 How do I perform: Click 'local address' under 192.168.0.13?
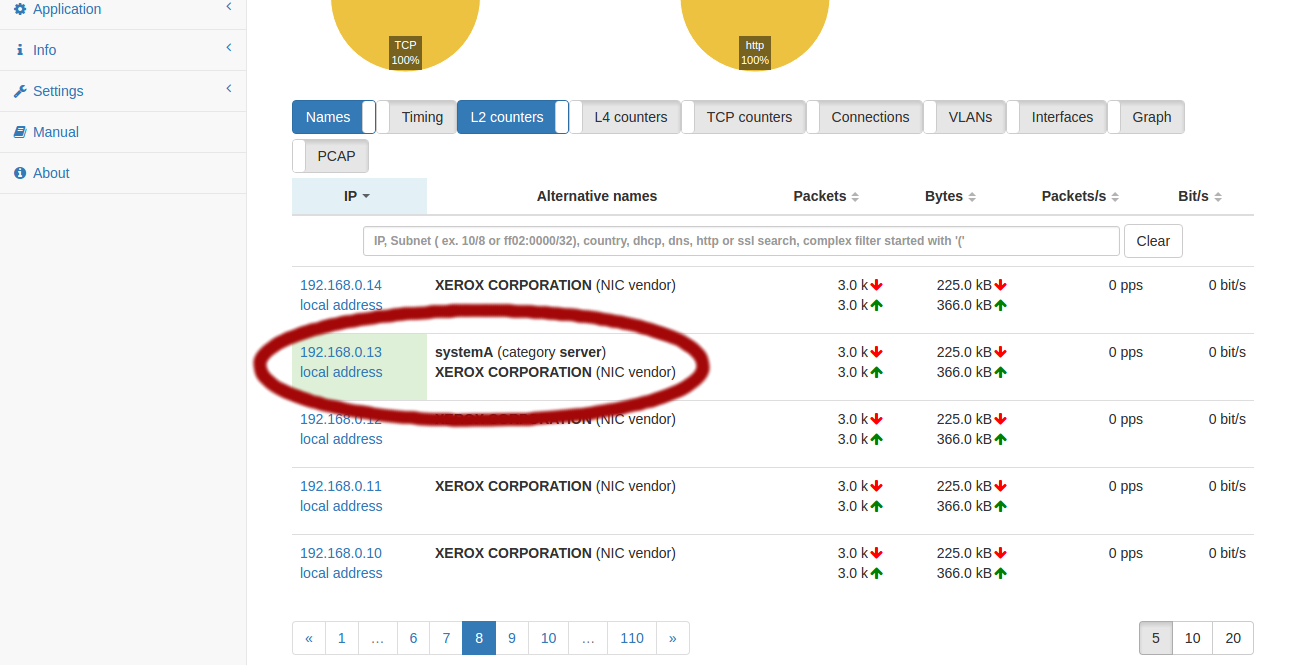point(341,372)
